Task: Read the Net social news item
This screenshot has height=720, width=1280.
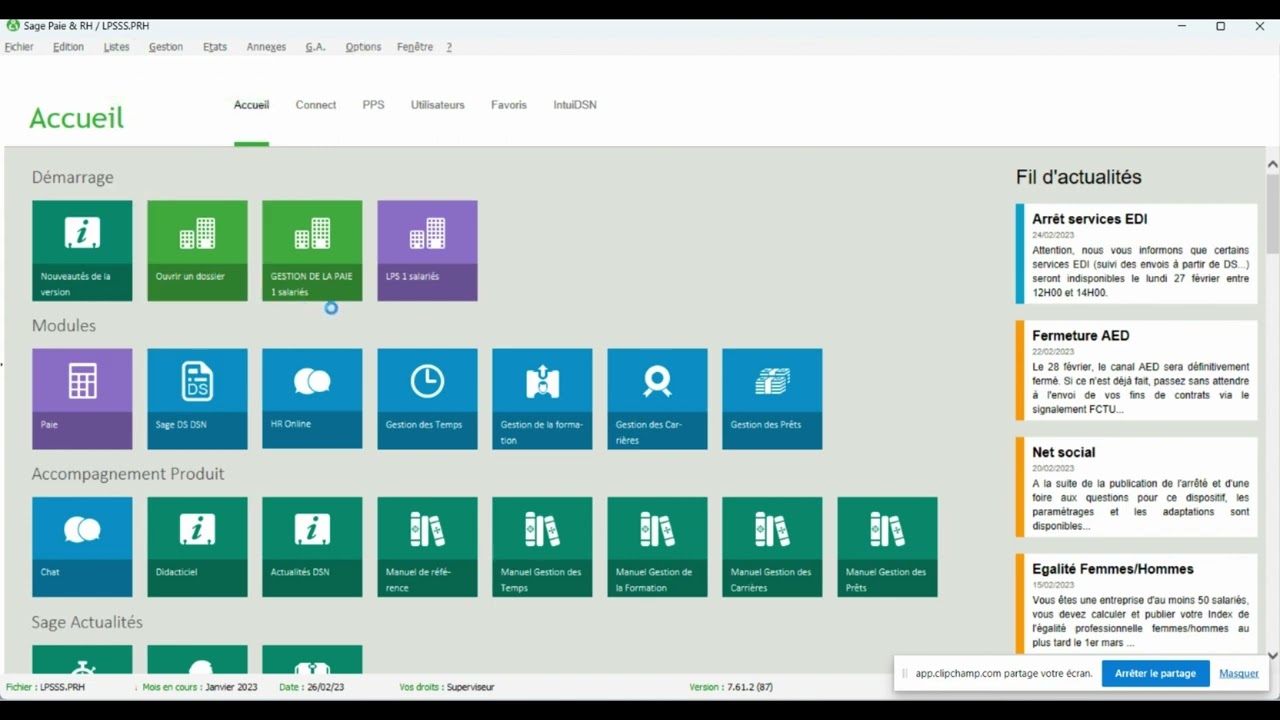Action: (1136, 487)
